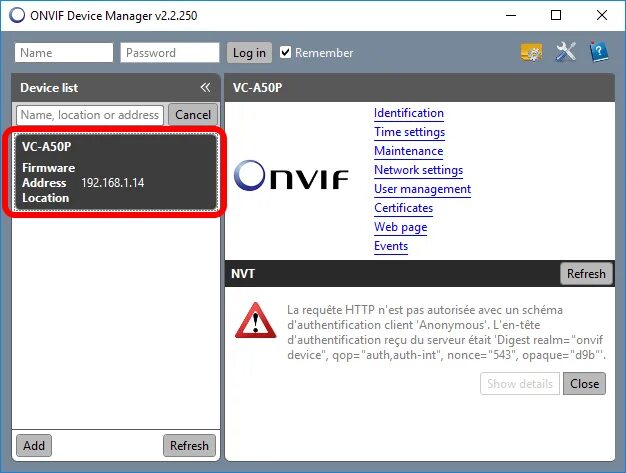
Task: Open the wrench and screwdriver tools icon
Action: [566, 52]
